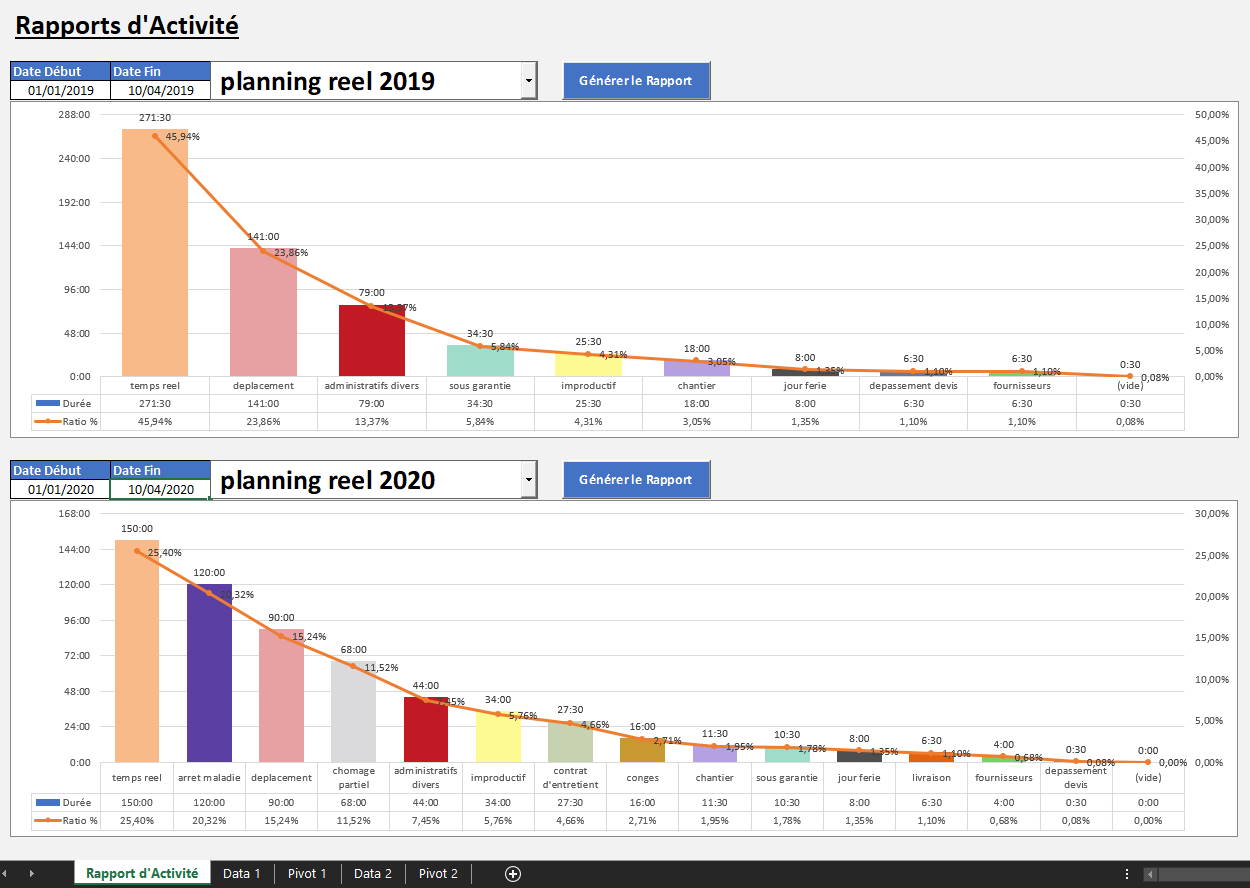Viewport: 1250px width, 888px height.
Task: Click the sheet navigation right arrow
Action: pos(31,873)
